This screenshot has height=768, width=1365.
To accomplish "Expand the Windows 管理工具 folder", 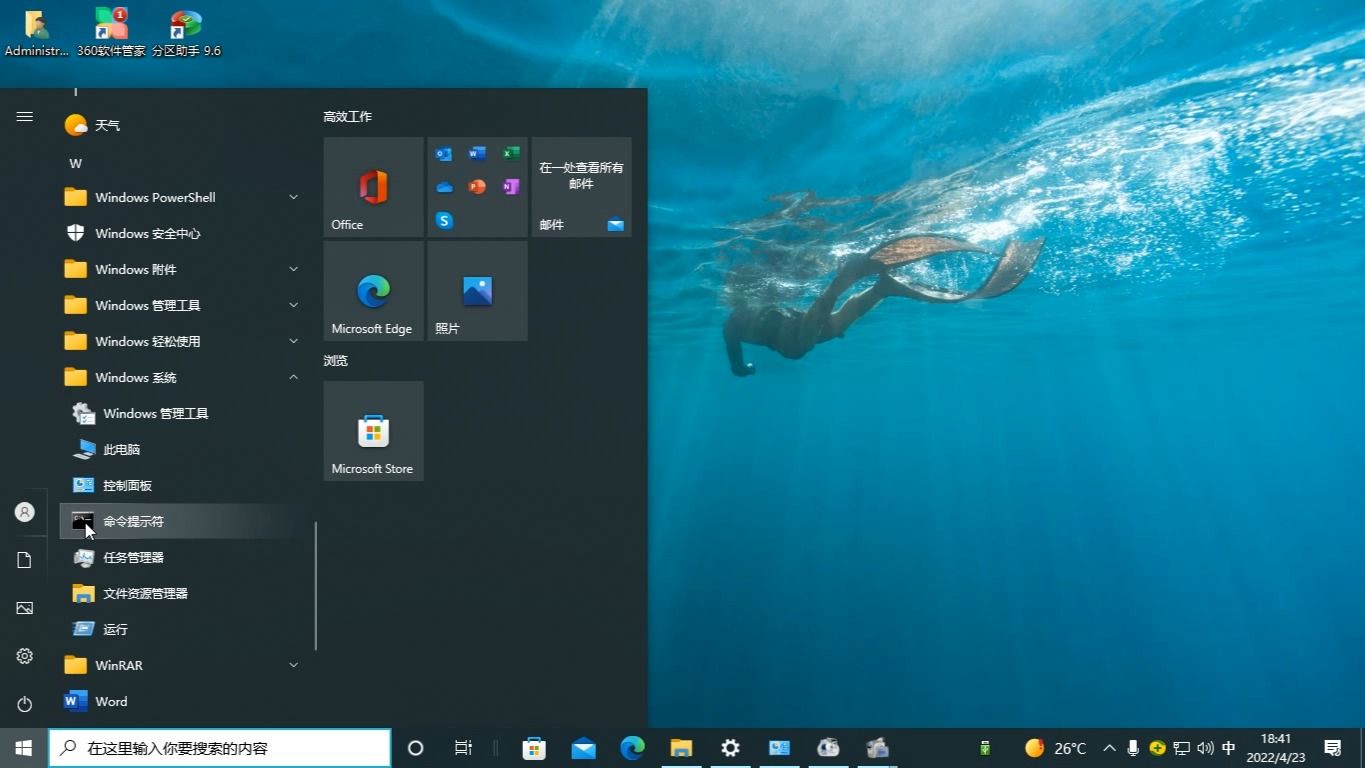I will click(180, 305).
